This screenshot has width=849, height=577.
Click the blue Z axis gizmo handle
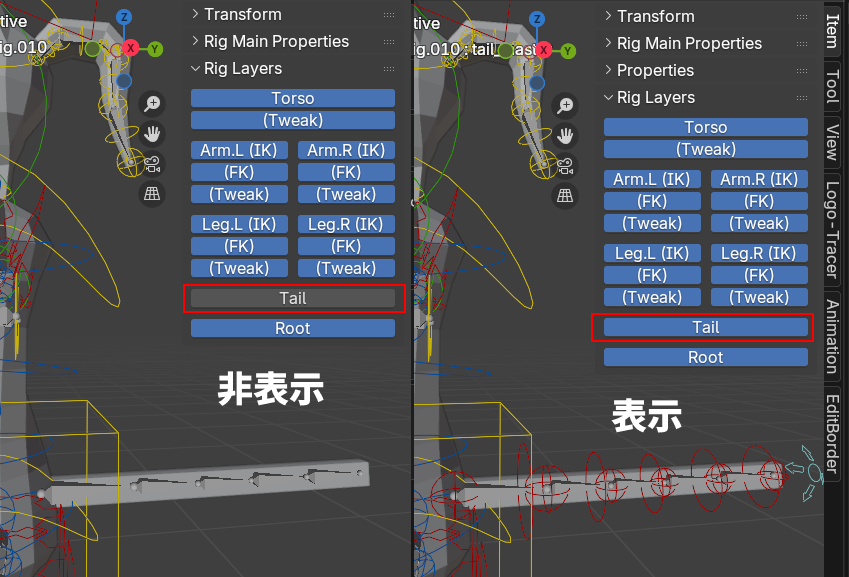point(124,17)
